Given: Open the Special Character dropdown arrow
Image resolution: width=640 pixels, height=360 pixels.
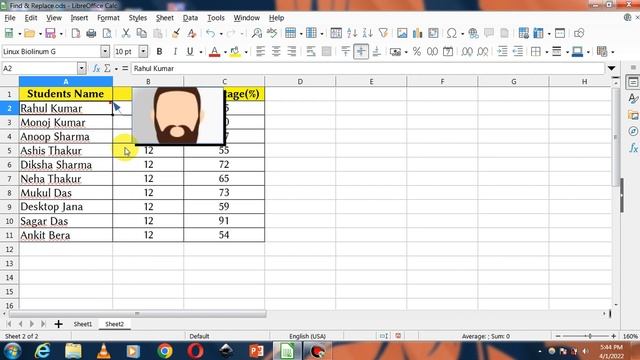Looking at the screenshot, I should [x=462, y=33].
